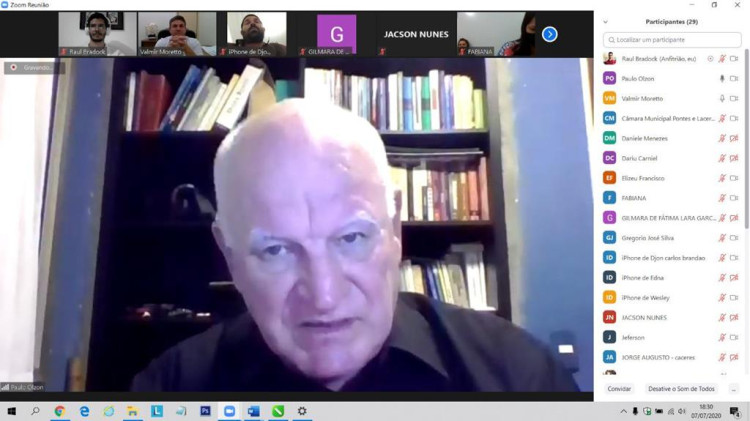Click Daniele Menezes' disabled camera icon
The width and height of the screenshot is (750, 421).
tap(734, 138)
